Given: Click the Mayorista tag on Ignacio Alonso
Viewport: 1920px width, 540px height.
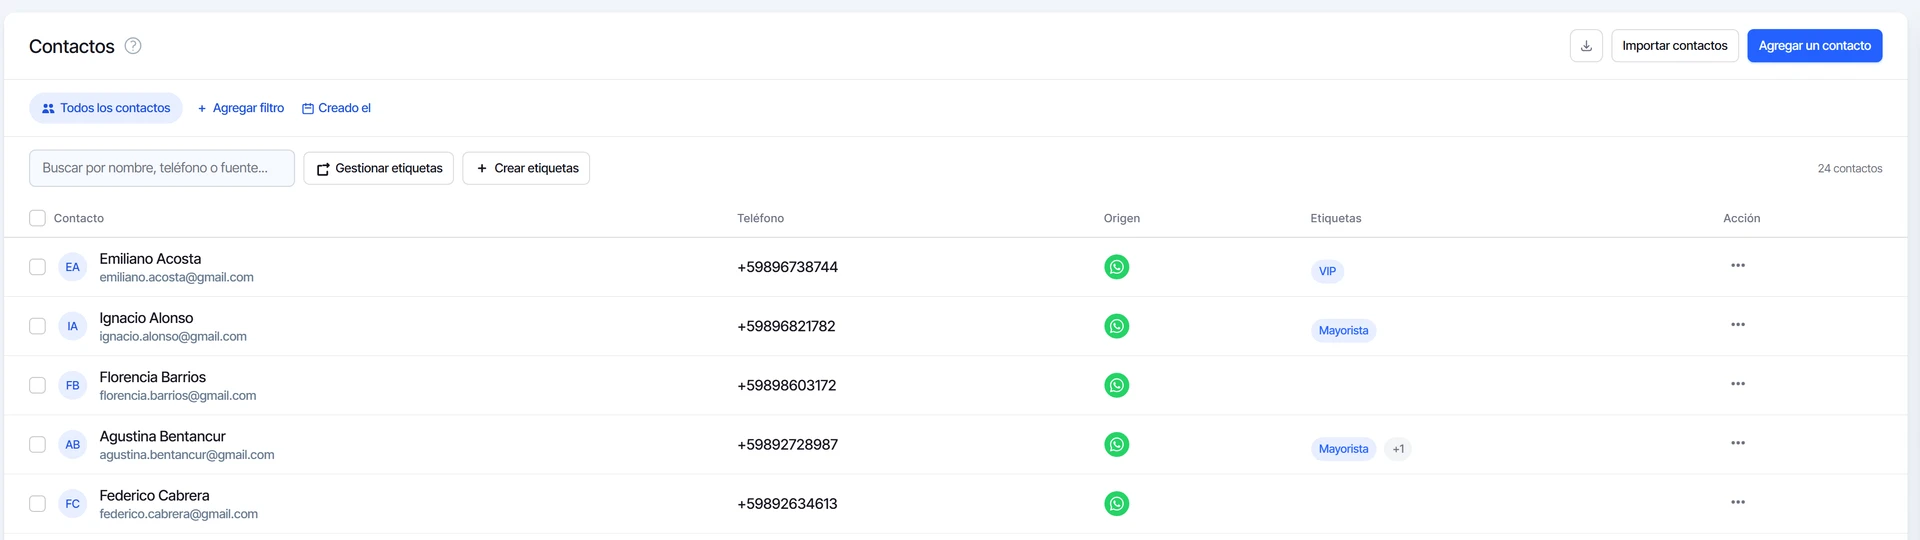Looking at the screenshot, I should 1343,330.
